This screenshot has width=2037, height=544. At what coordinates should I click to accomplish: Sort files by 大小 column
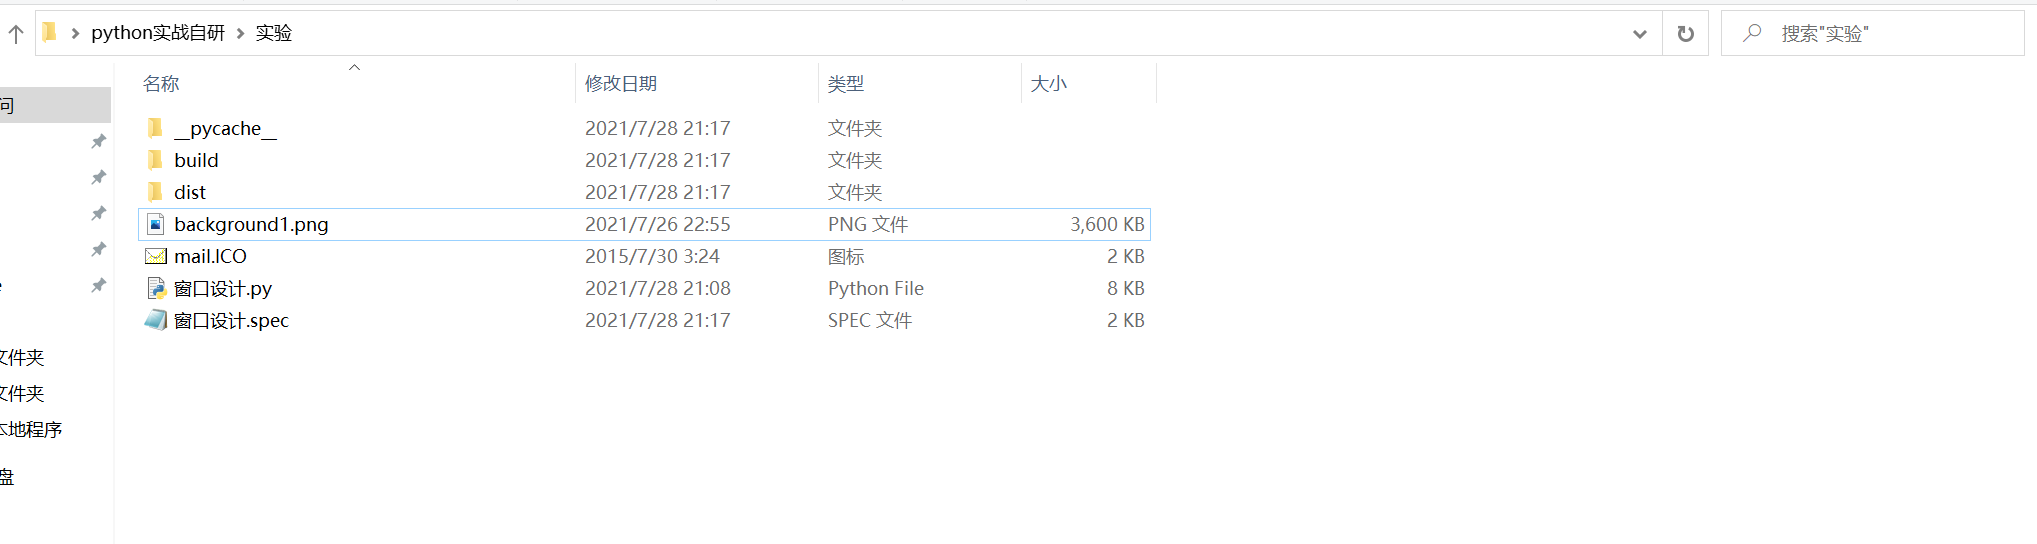pyautogui.click(x=1049, y=84)
